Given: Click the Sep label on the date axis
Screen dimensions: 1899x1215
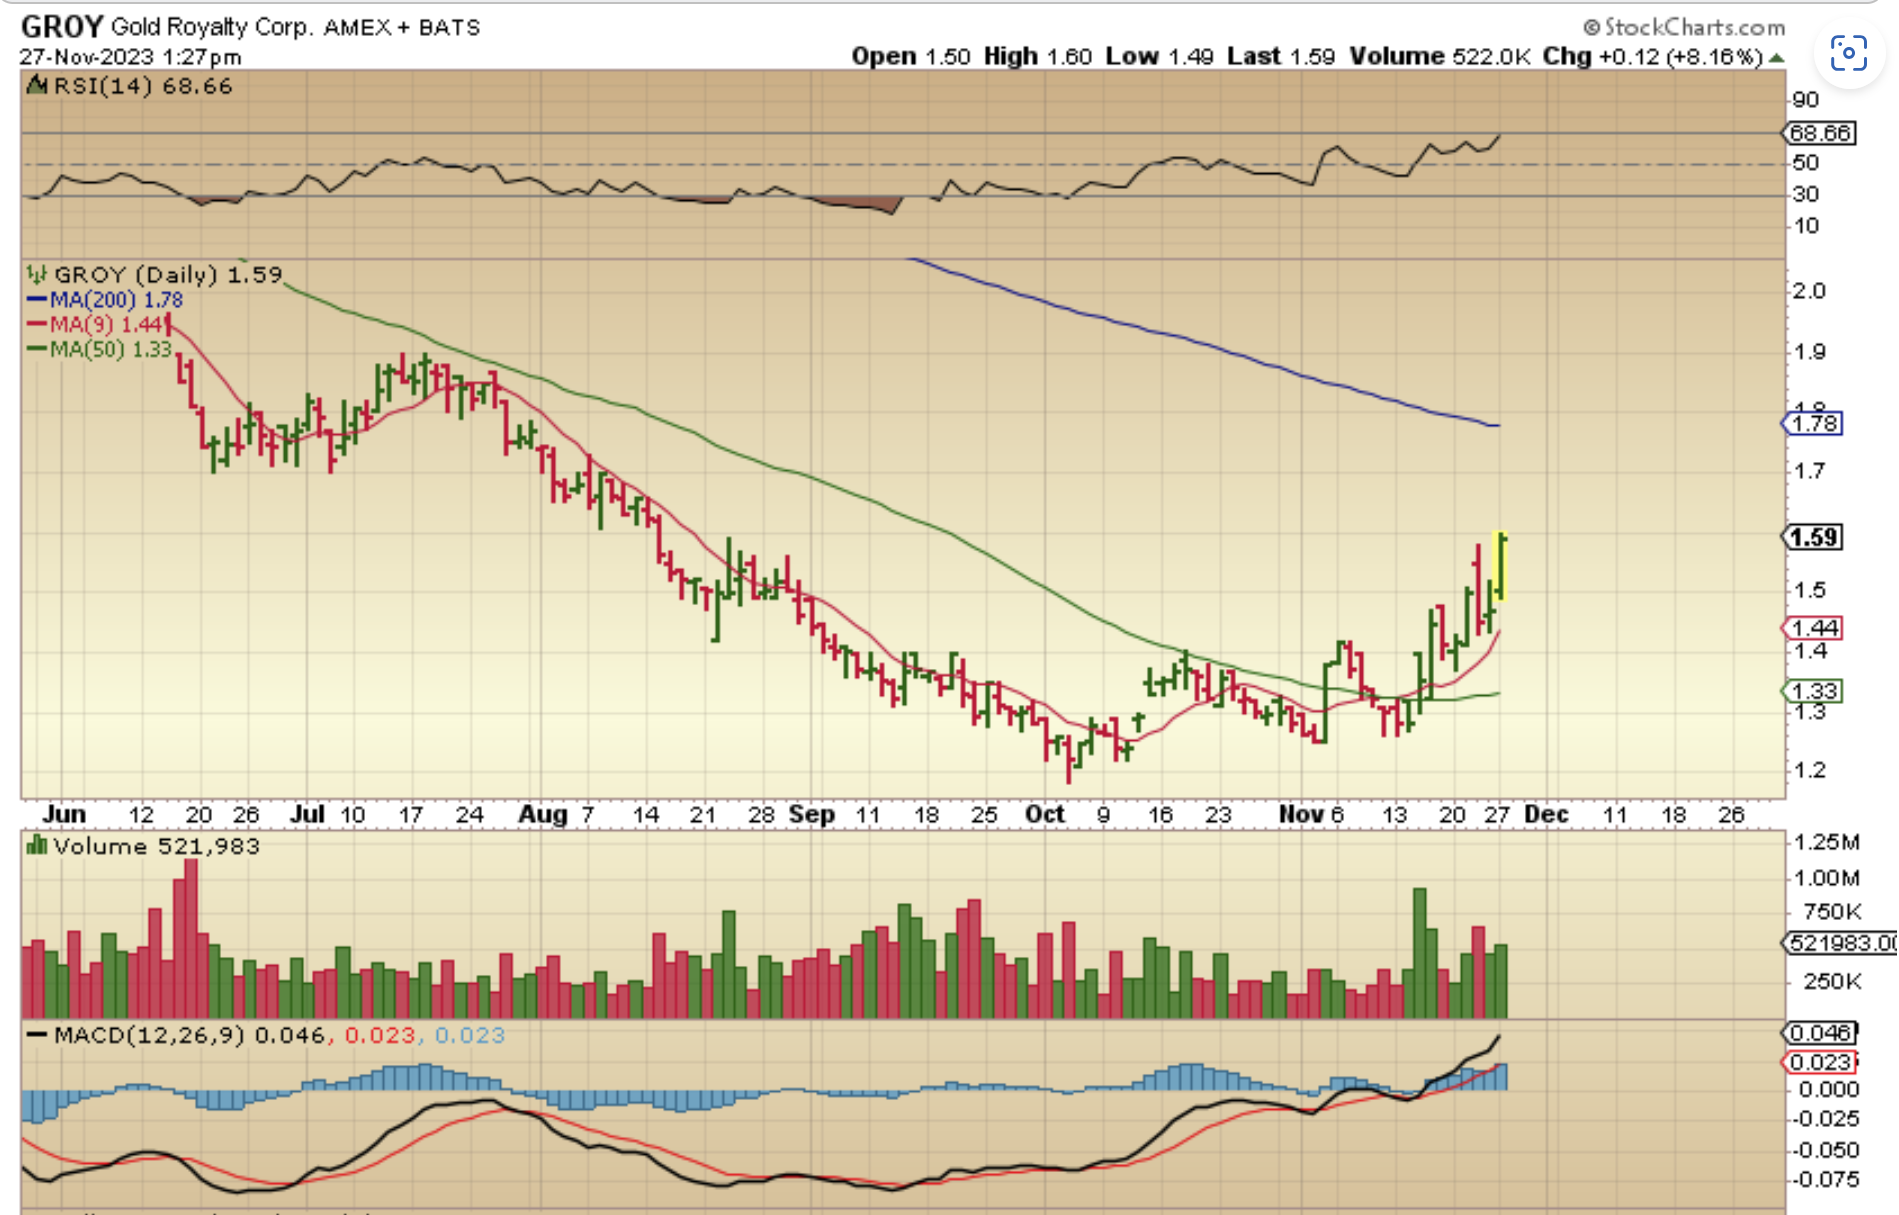Looking at the screenshot, I should (811, 814).
